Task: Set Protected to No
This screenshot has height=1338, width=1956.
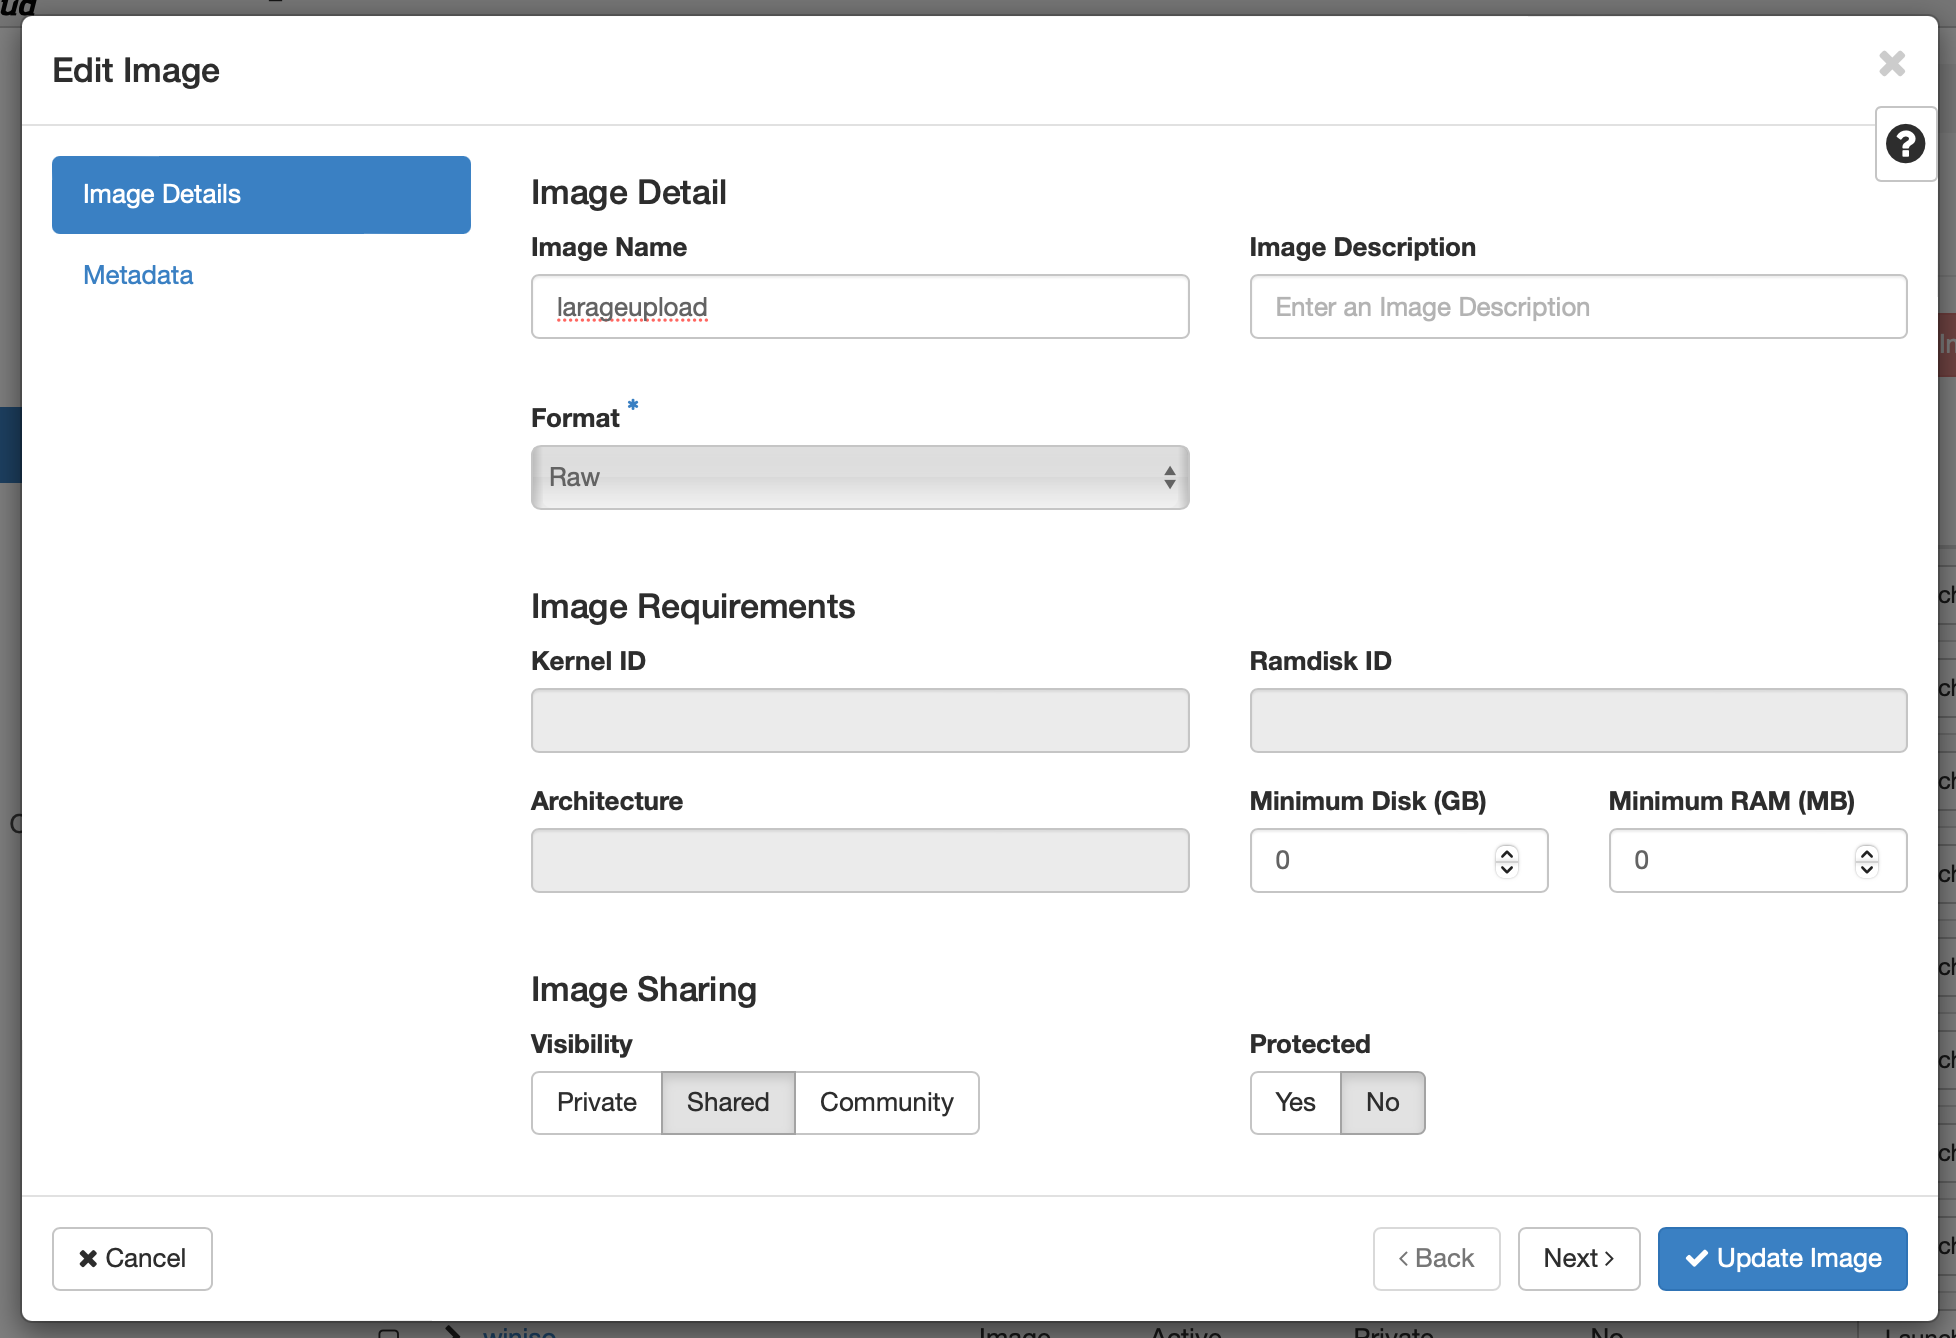Action: (1383, 1102)
